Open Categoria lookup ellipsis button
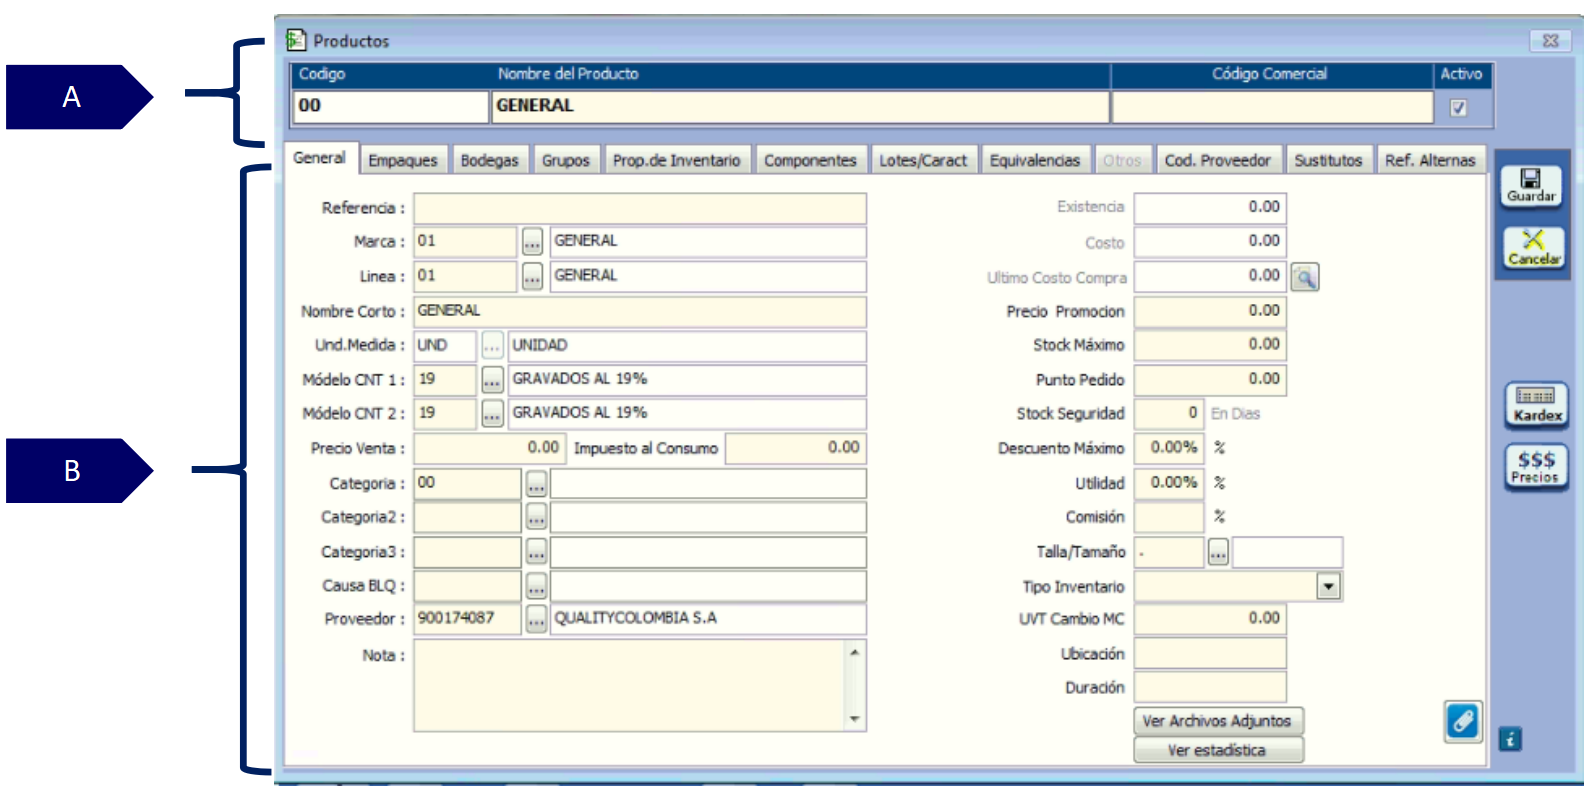The height and width of the screenshot is (794, 1594). pyautogui.click(x=536, y=485)
